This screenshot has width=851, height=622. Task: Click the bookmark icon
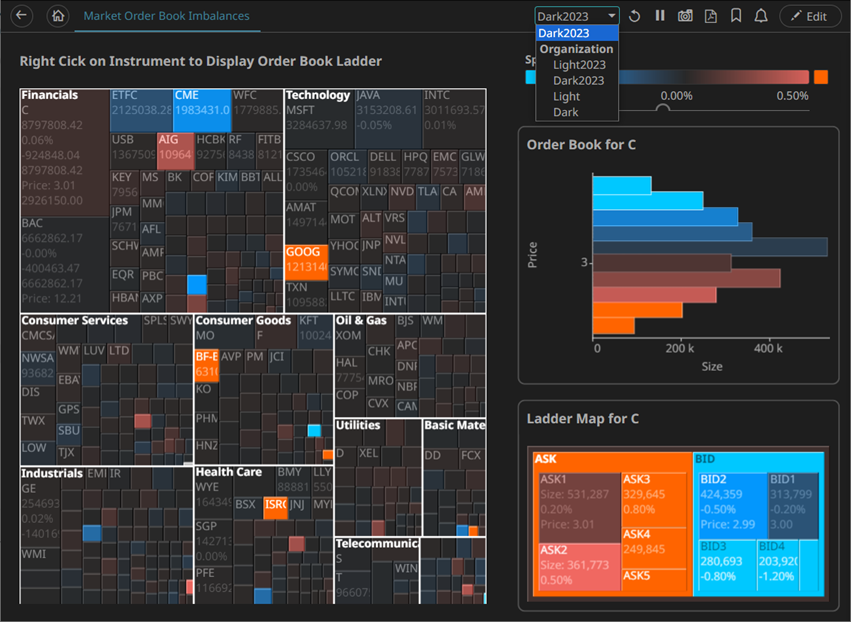(736, 16)
